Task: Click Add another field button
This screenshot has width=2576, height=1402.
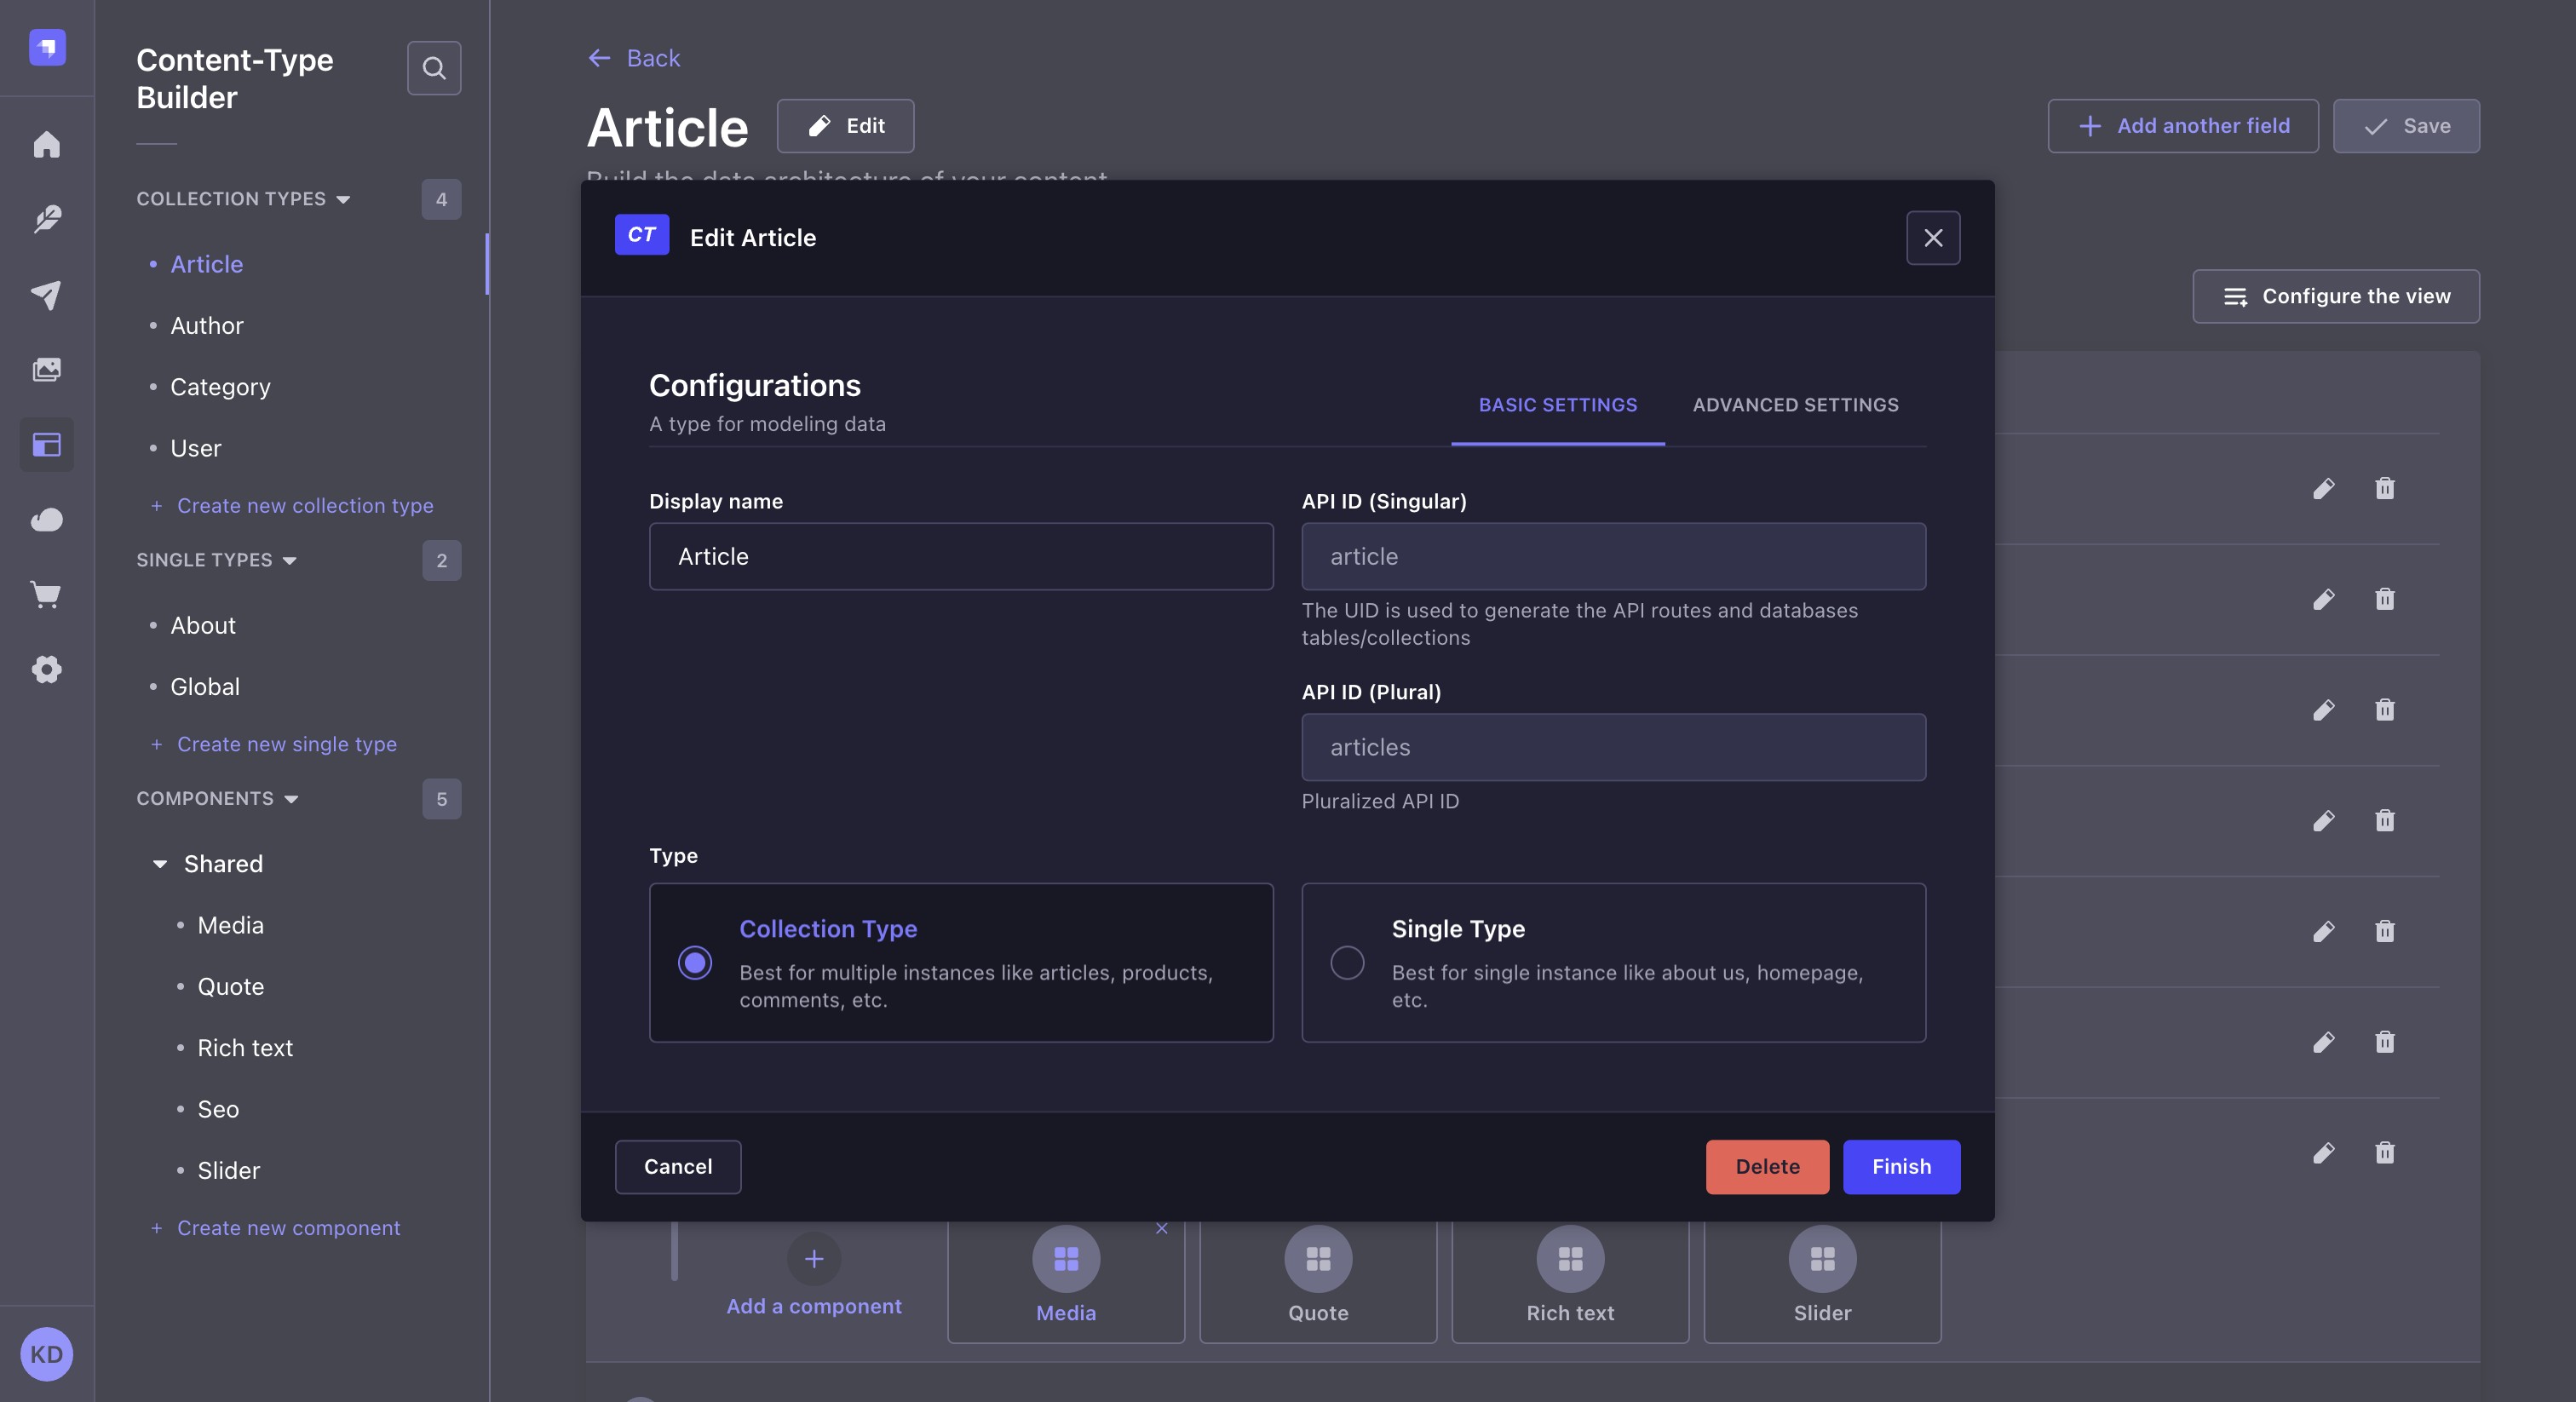Action: click(x=2183, y=126)
